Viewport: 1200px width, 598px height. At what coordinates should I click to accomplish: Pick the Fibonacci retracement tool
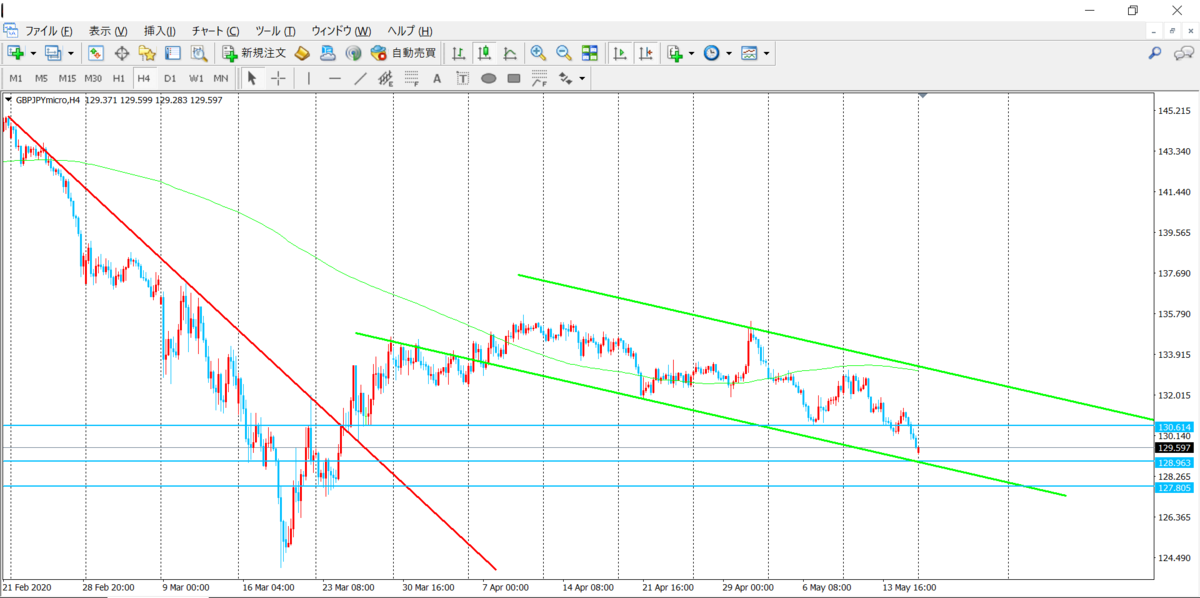(x=411, y=78)
